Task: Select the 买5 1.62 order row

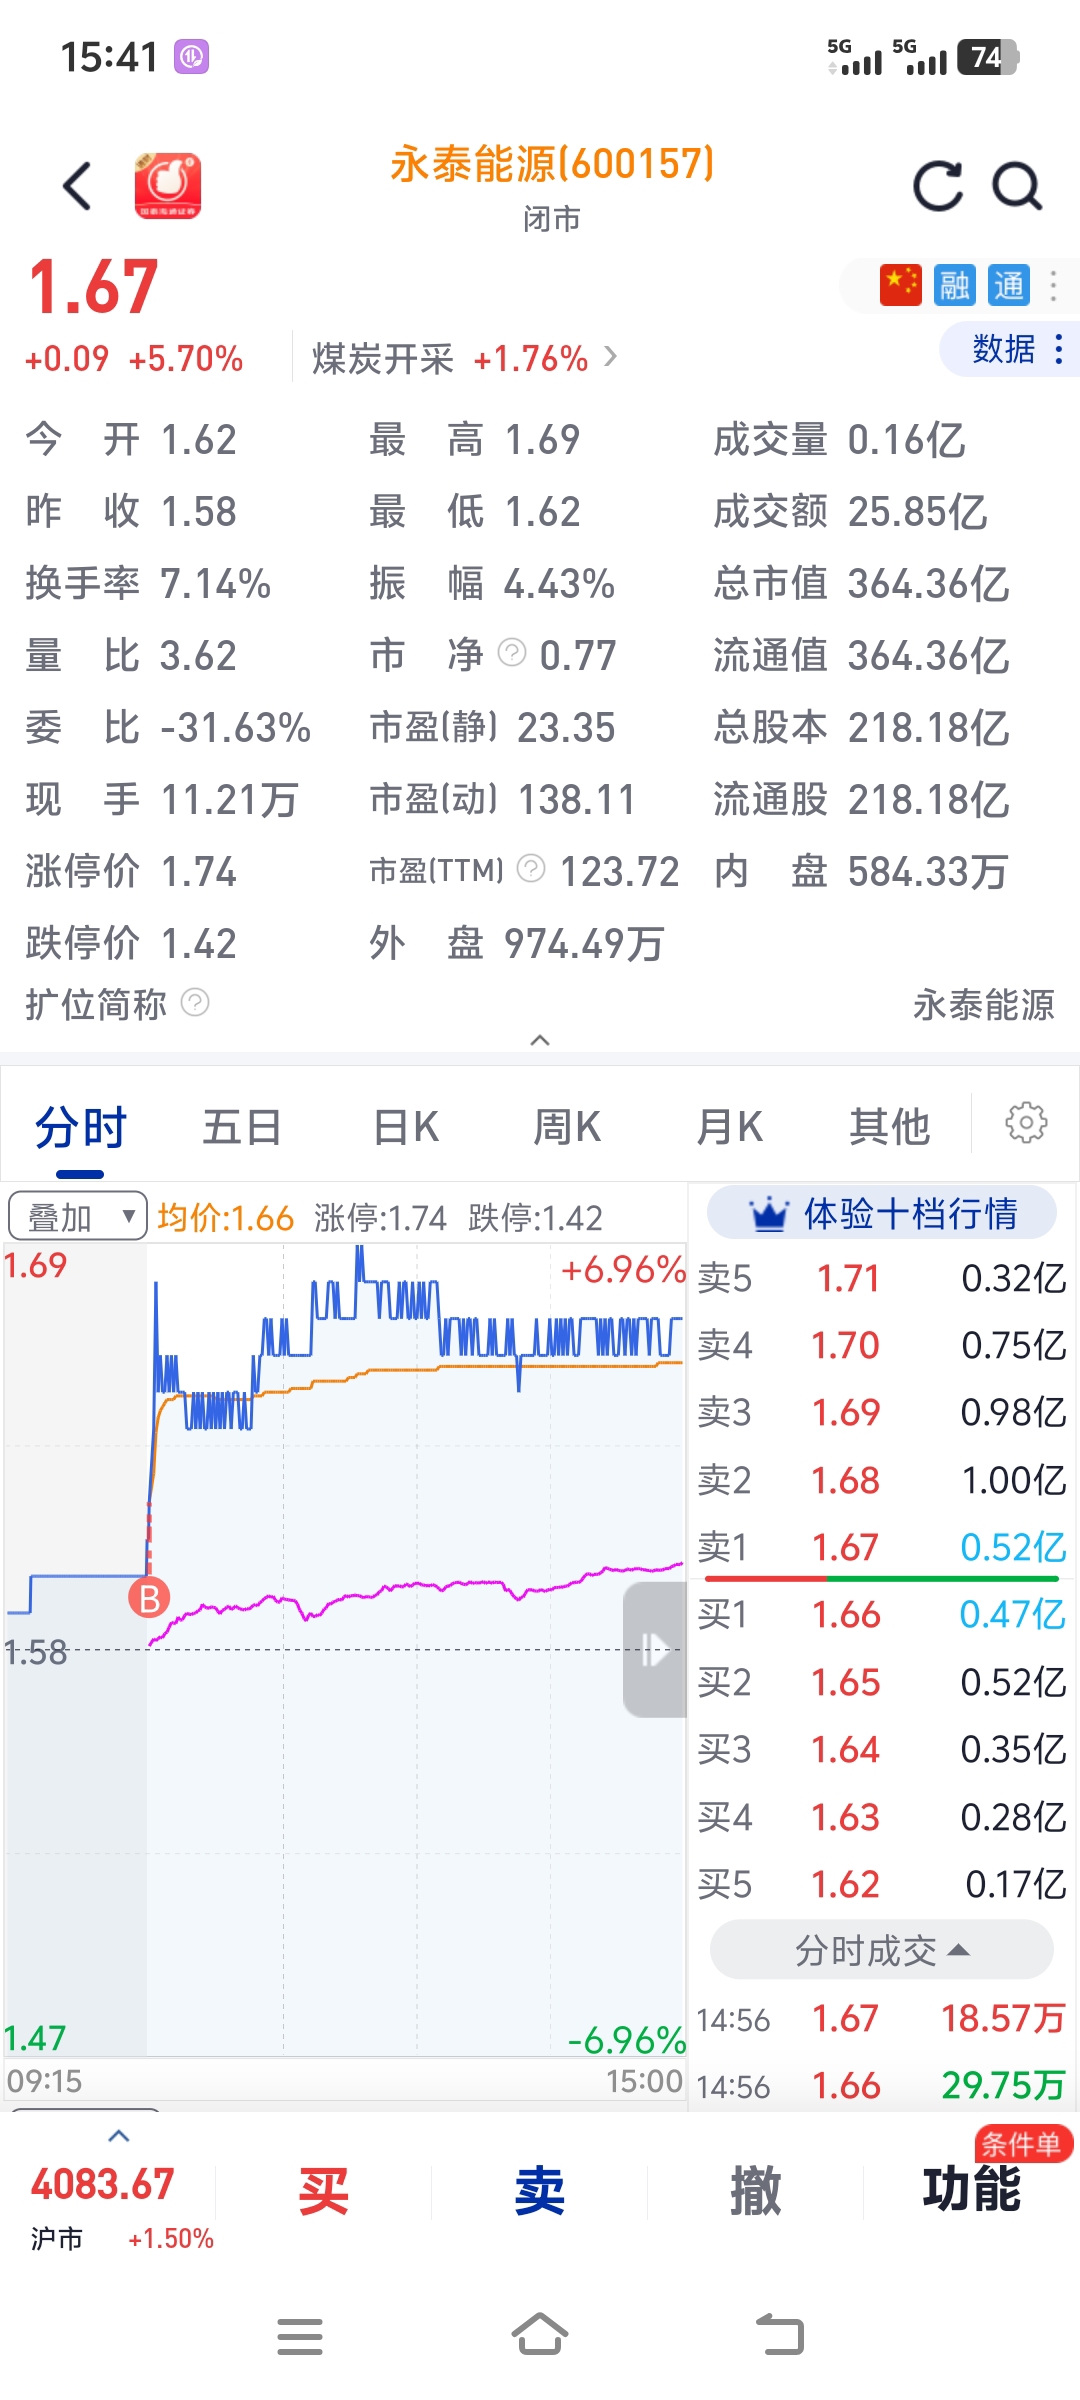Action: click(882, 1884)
